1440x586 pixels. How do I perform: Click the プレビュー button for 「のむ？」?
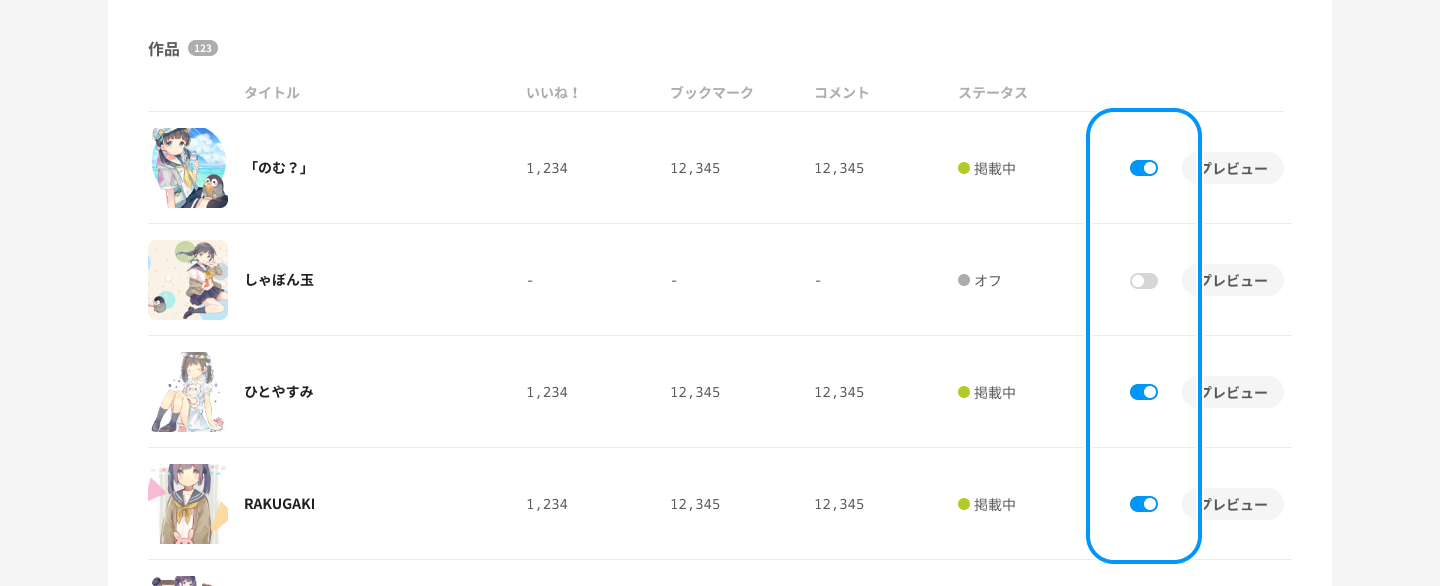click(x=1240, y=168)
